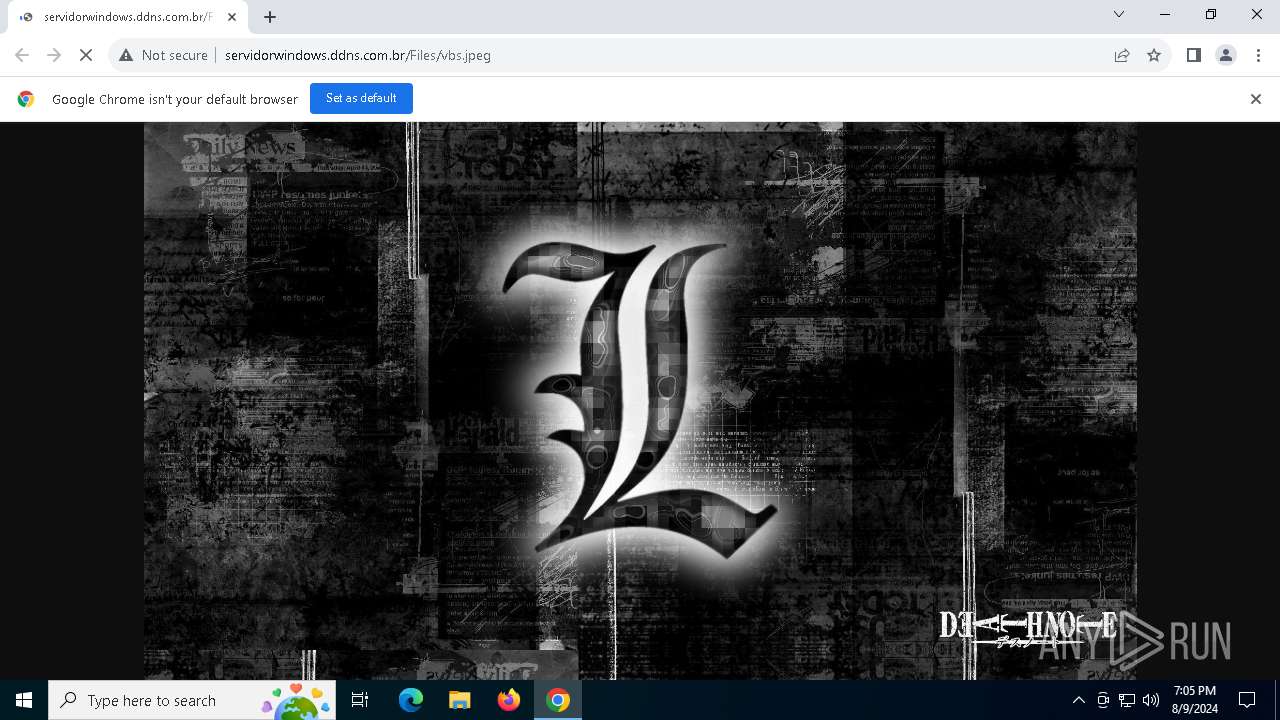Screen dimensions: 1280x720
Task: View the Not secure site information
Action: click(x=163, y=55)
